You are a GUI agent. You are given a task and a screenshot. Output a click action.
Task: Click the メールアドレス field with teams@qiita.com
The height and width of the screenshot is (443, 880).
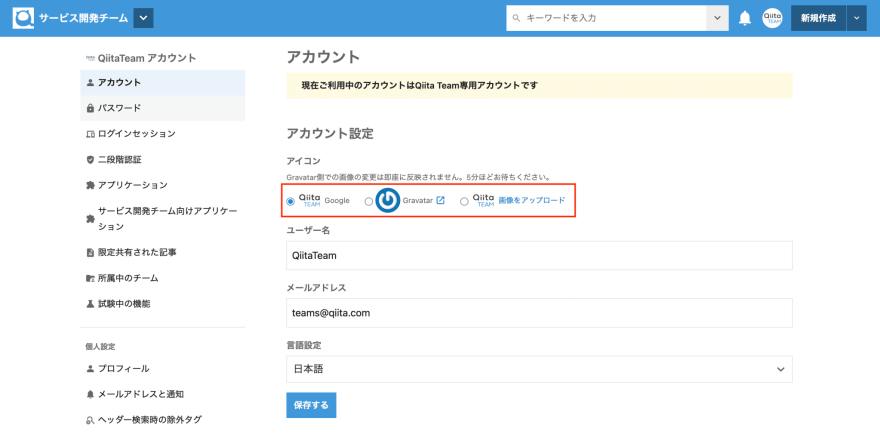[539, 313]
